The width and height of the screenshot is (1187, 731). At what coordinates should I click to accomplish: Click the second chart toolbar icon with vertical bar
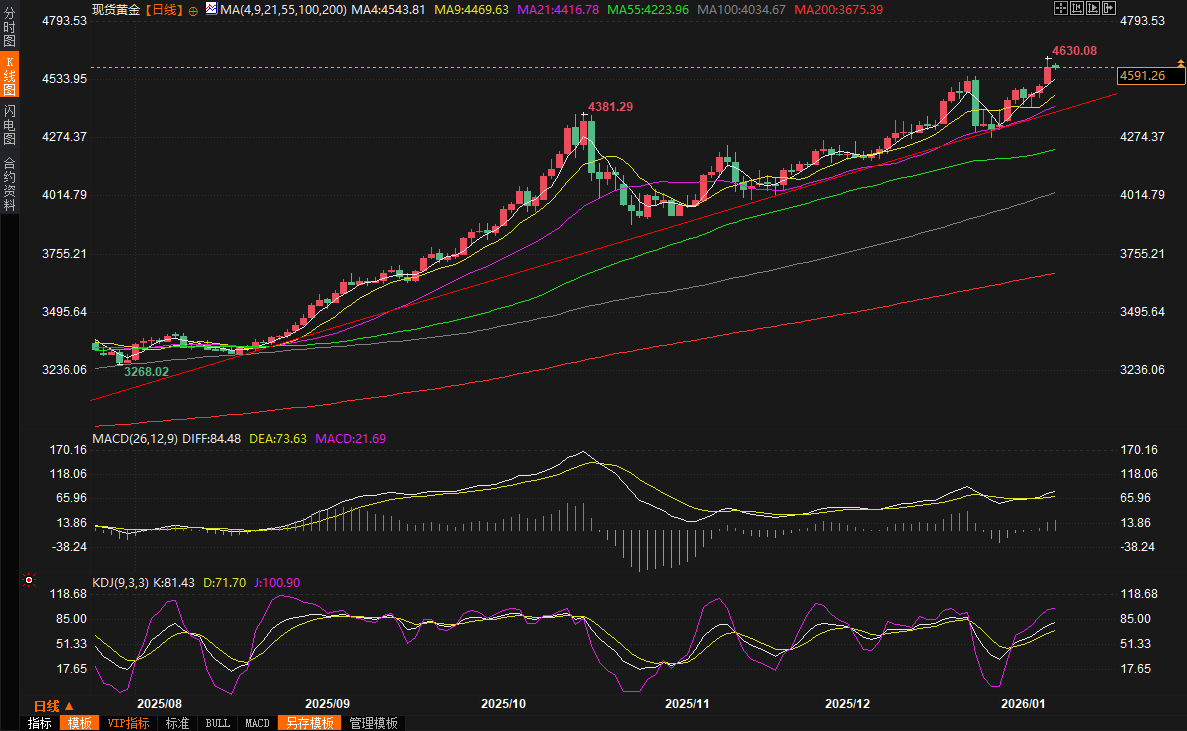(1076, 9)
